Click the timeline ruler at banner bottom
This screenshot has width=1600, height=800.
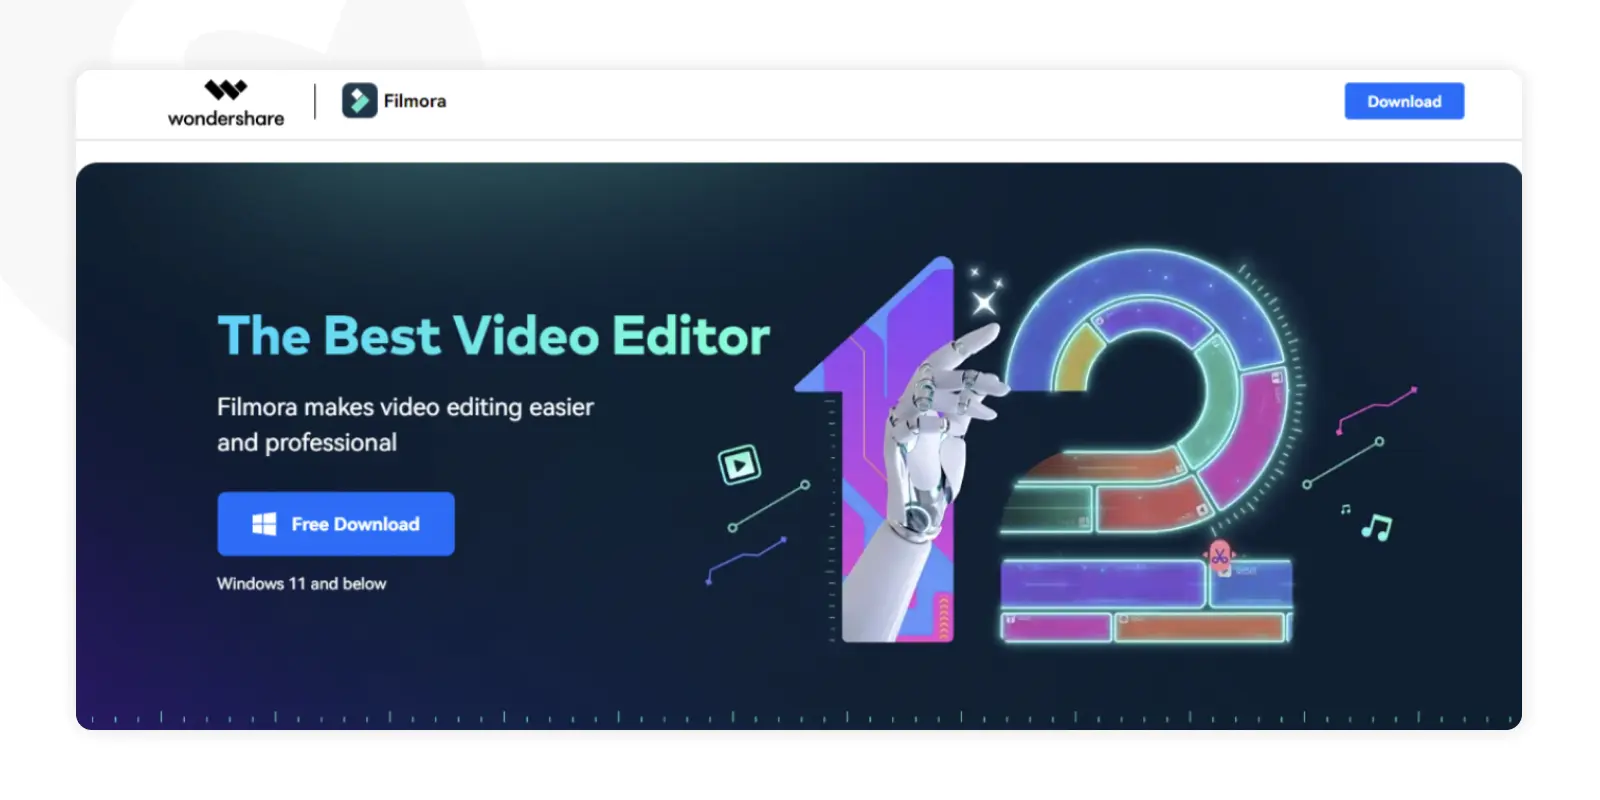point(799,716)
